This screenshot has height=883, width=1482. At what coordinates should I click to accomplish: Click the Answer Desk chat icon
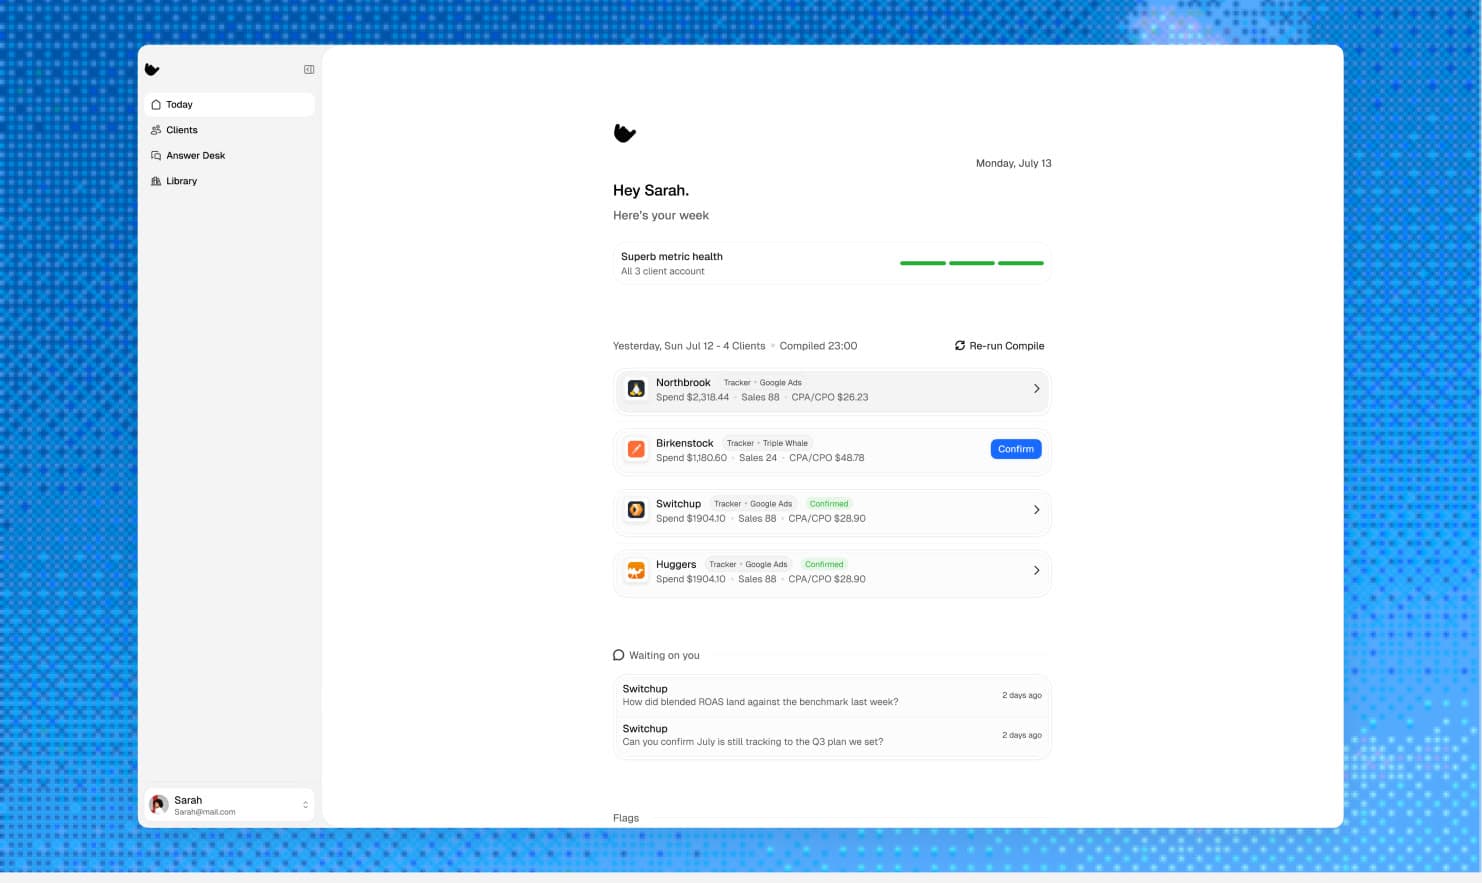(x=156, y=155)
